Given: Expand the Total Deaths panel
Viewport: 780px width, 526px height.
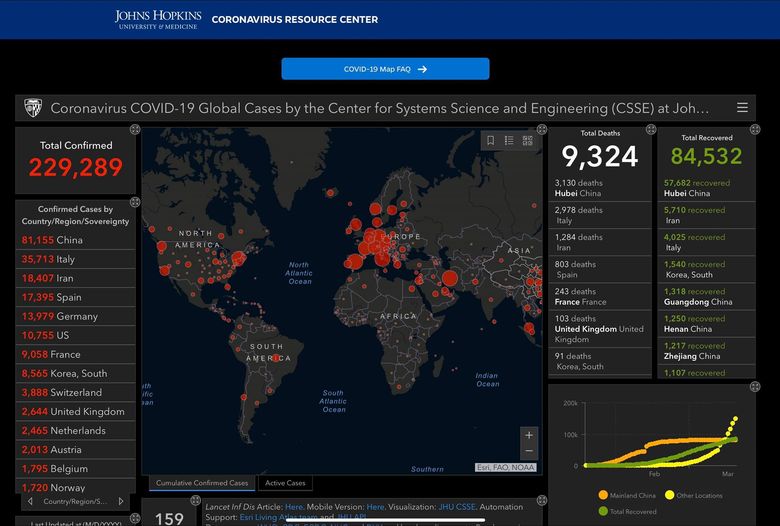Looking at the screenshot, I should pyautogui.click(x=651, y=130).
